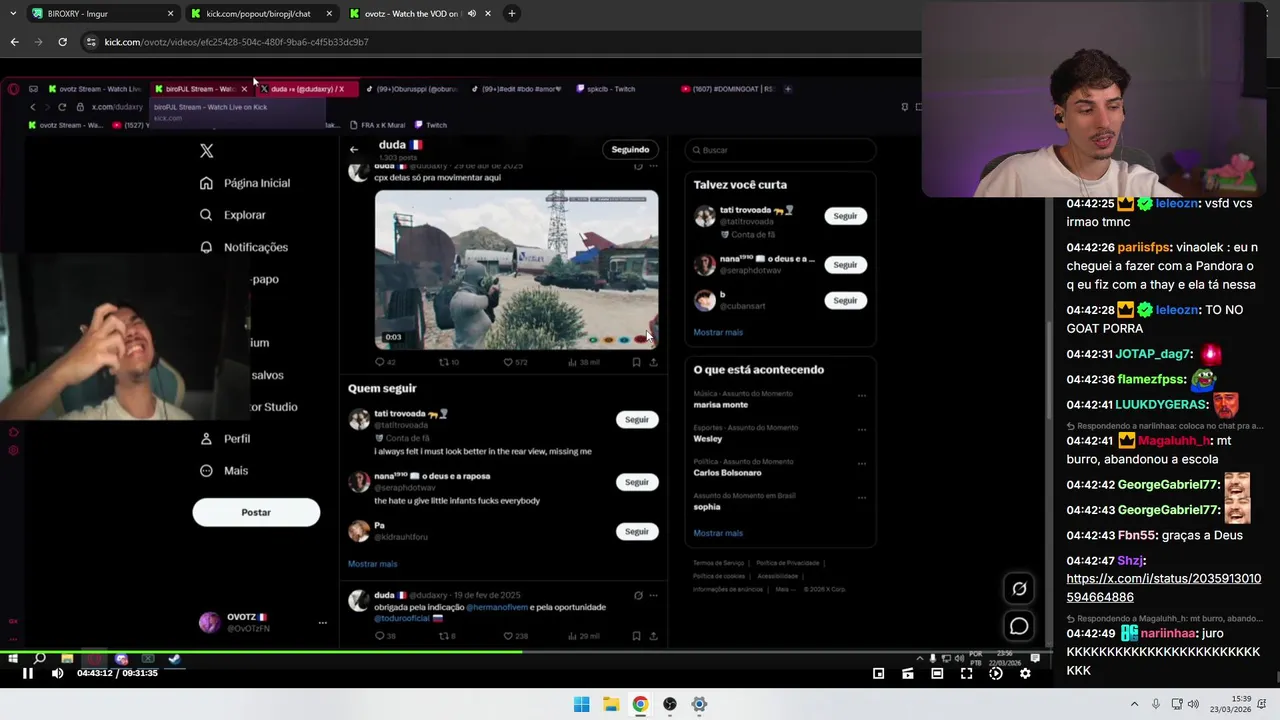Viewport: 1280px width, 720px height.
Task: Open Notificações in the X sidebar
Action: coord(244,247)
